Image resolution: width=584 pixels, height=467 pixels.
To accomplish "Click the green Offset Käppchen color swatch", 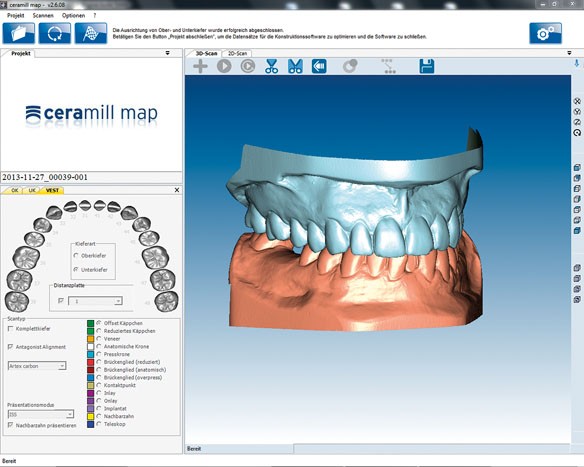I will [91, 323].
